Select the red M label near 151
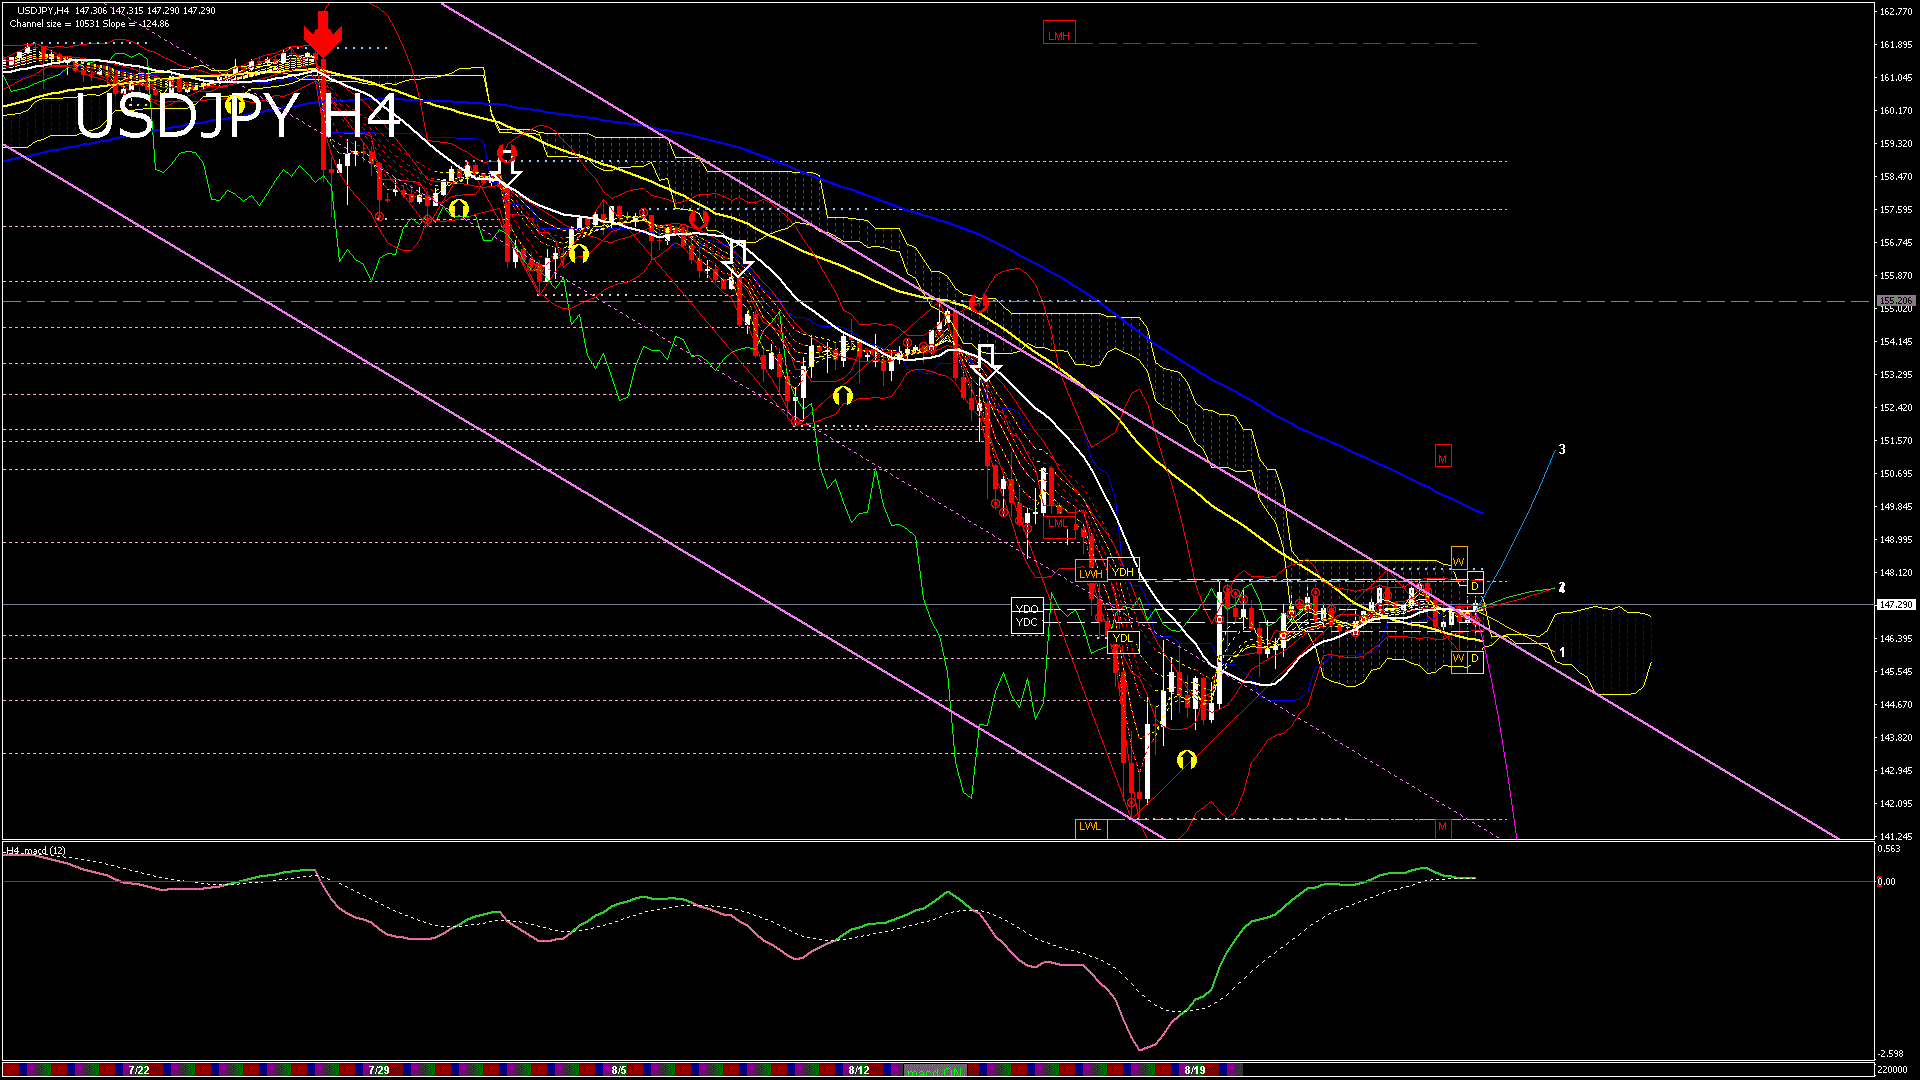The width and height of the screenshot is (1920, 1080). 1442,458
